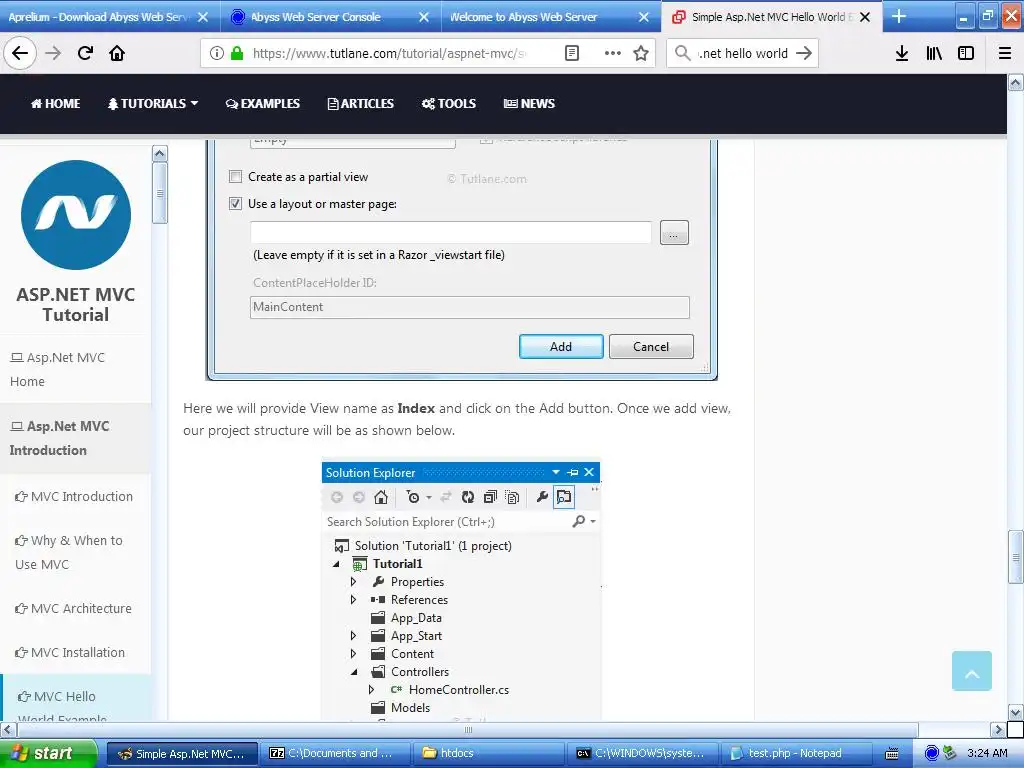Screen dimensions: 1024x768
Task: Close the Simple Asp.Net MVC Hello World tab
Action: [x=865, y=17]
